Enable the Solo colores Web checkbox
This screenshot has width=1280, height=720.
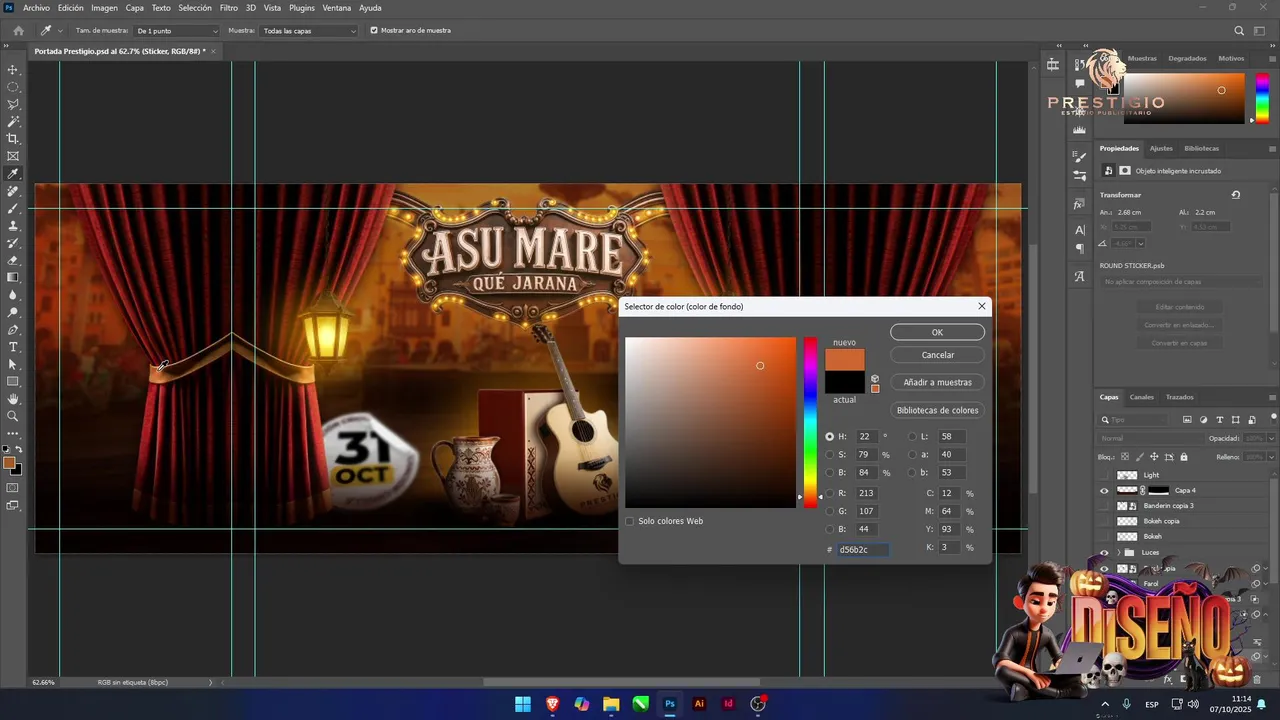[630, 521]
